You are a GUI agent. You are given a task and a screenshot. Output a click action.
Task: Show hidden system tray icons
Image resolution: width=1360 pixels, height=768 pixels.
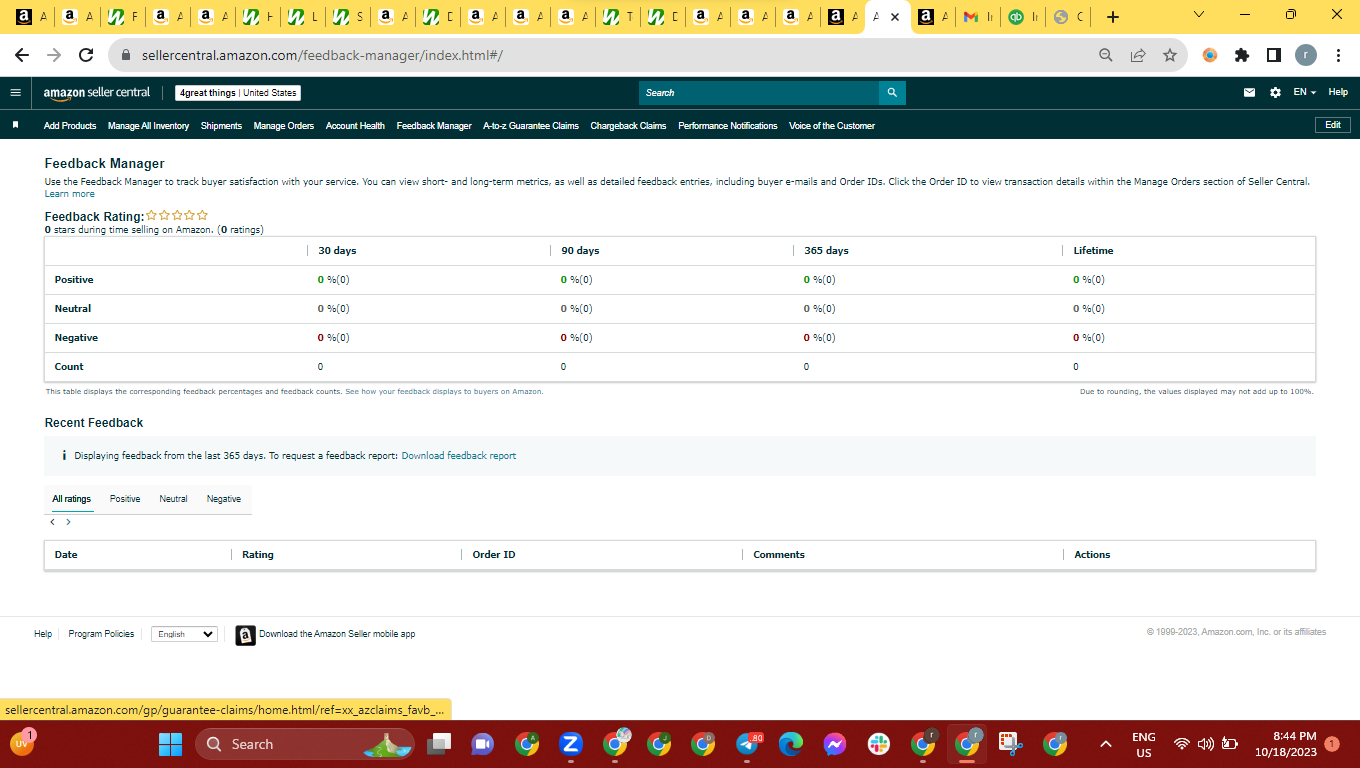1105,744
